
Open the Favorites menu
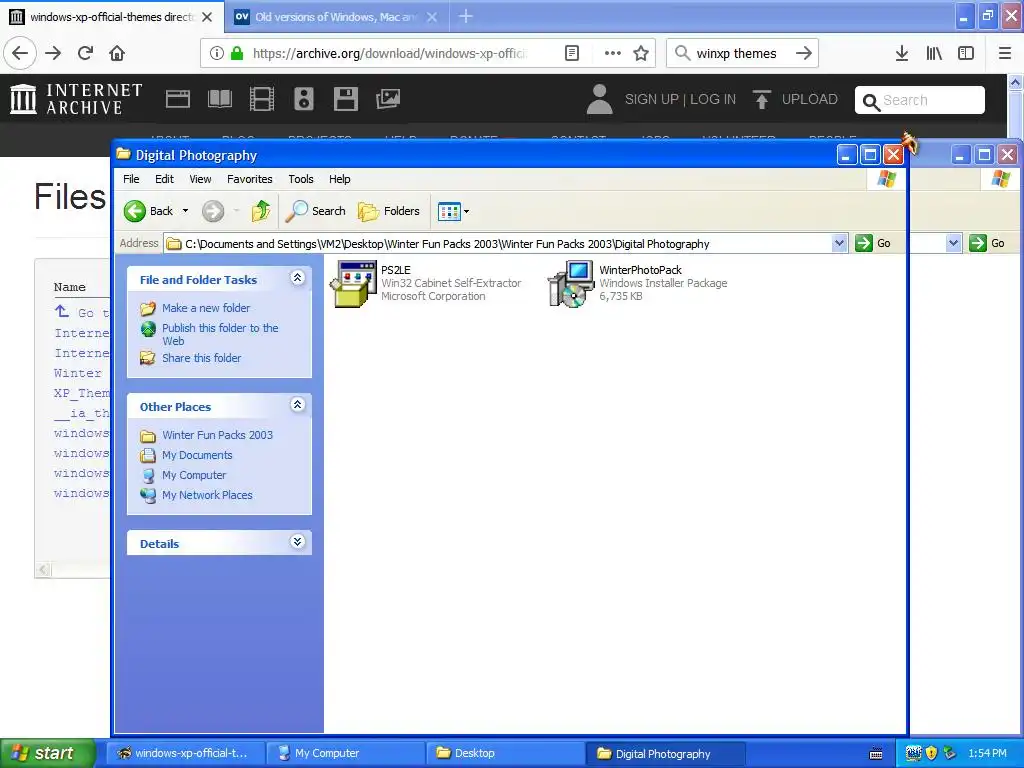pos(249,179)
